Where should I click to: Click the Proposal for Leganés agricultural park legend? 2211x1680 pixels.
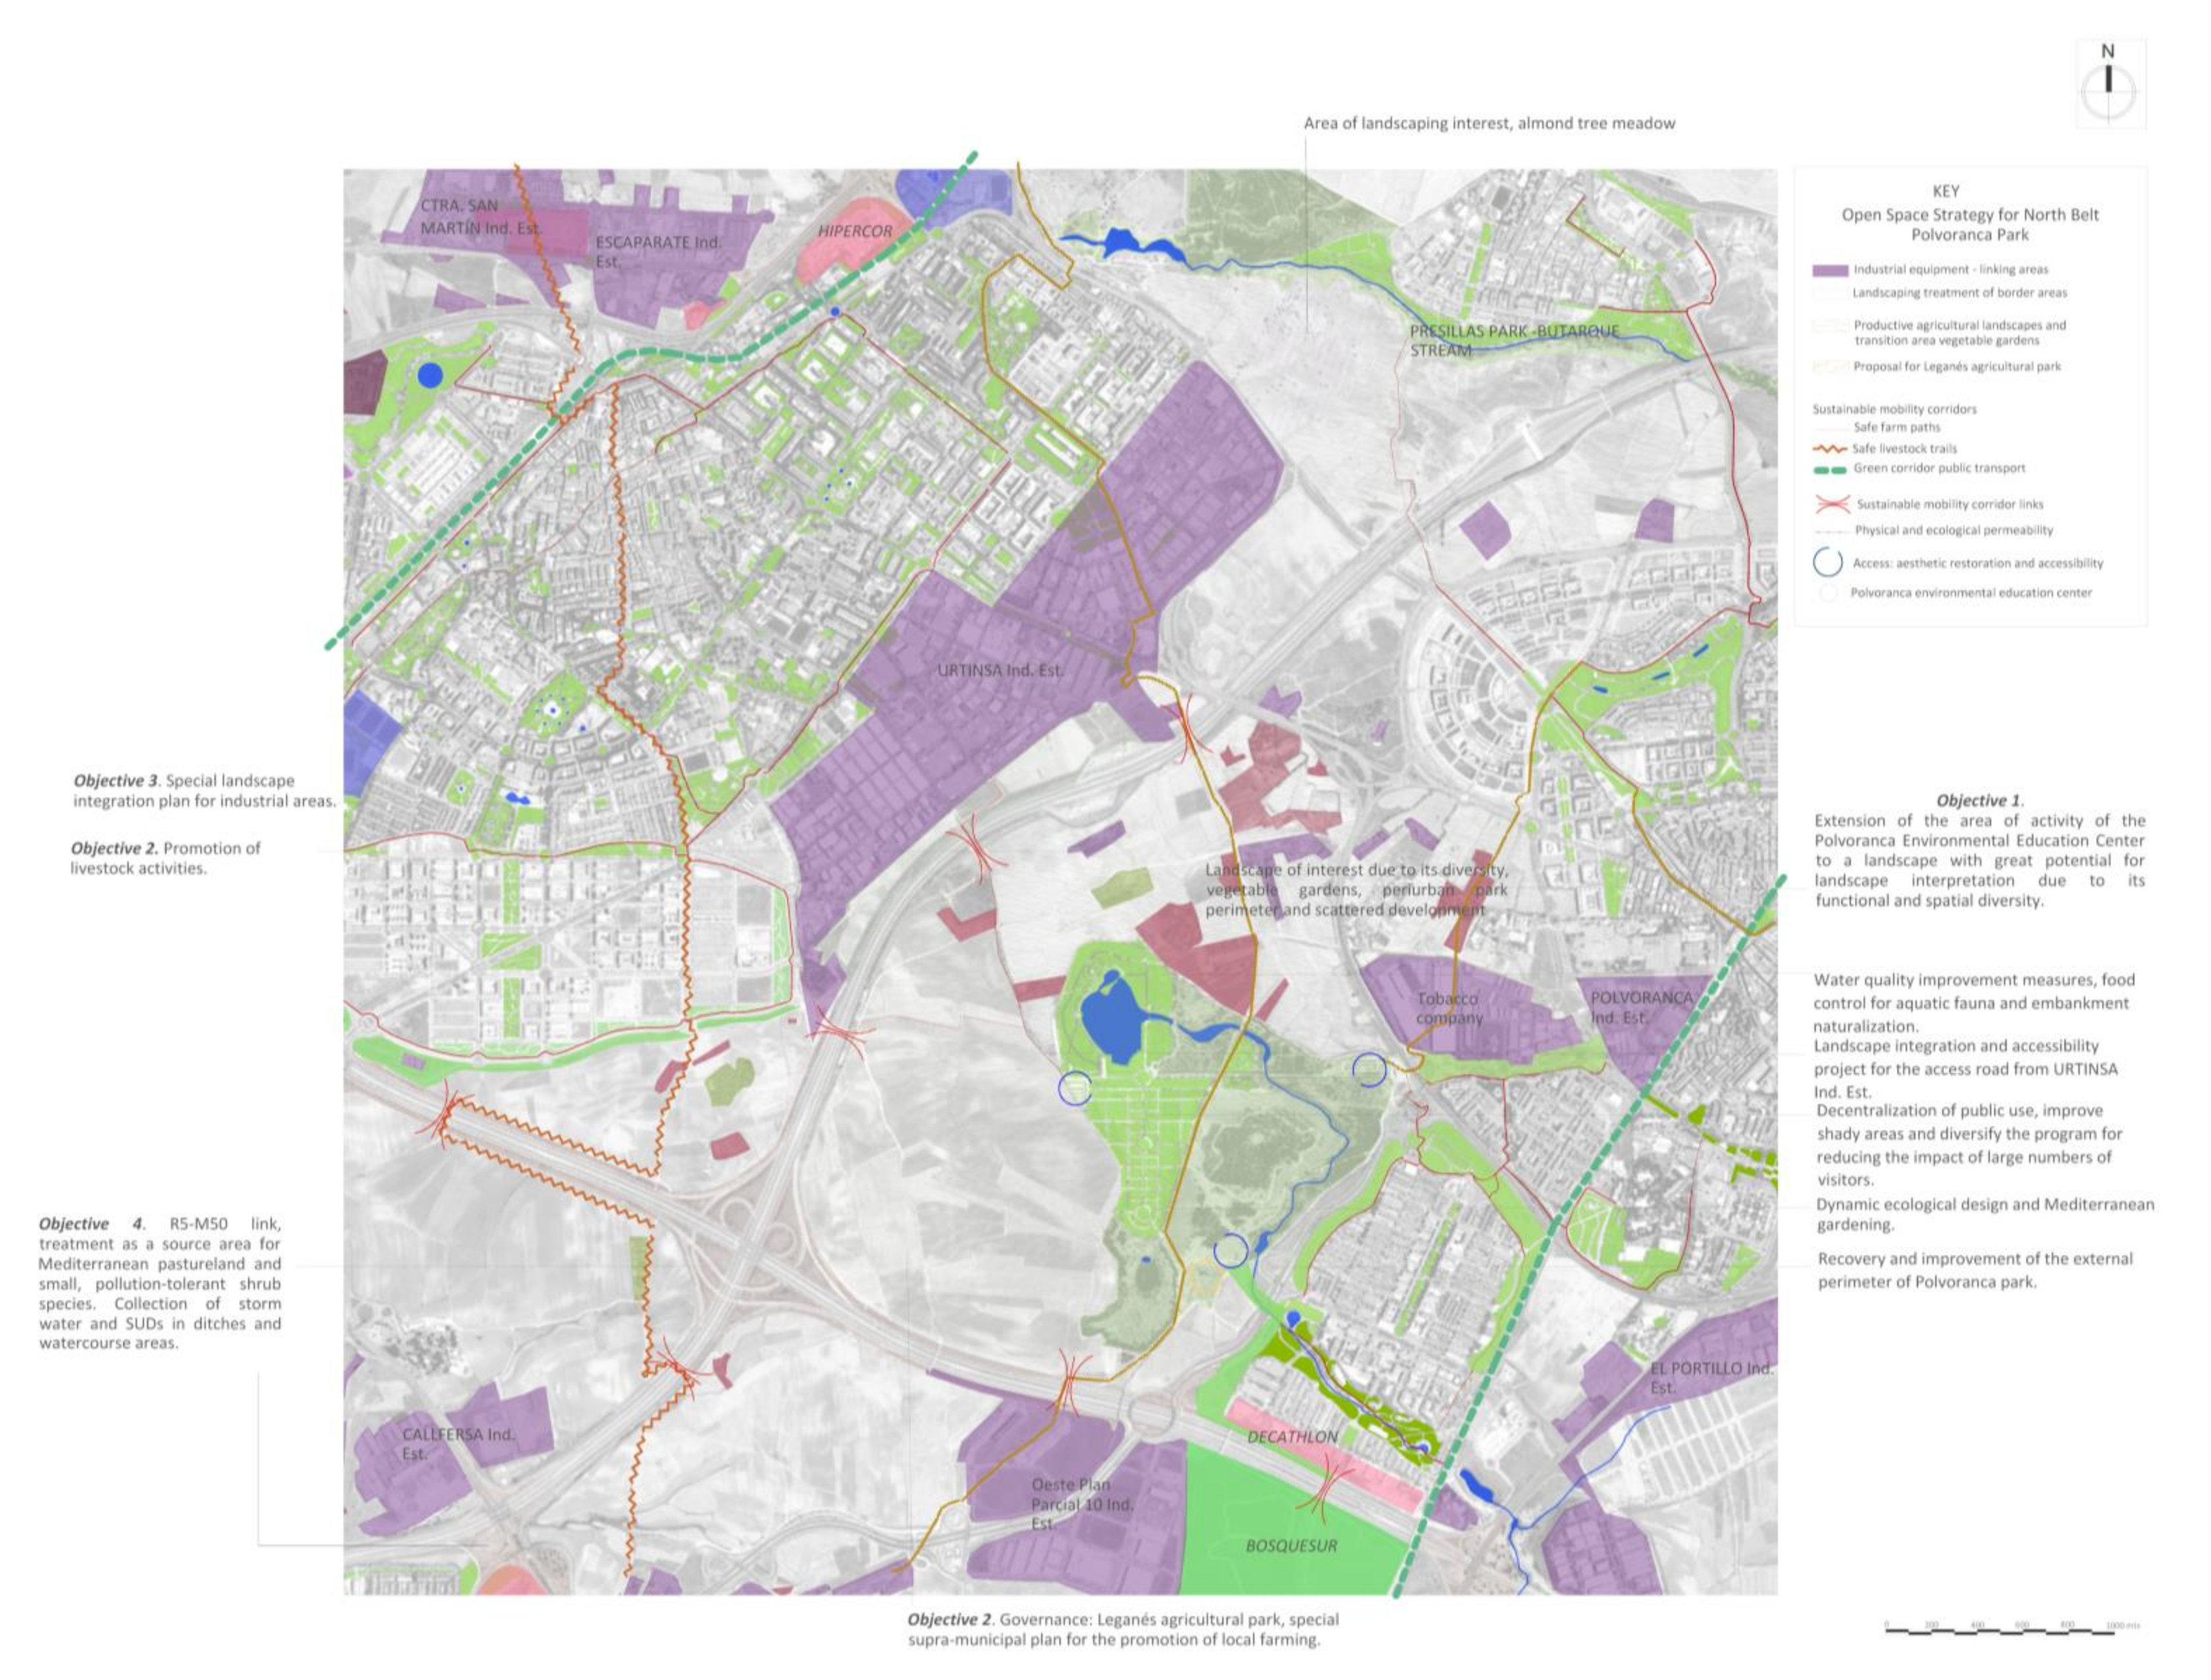coord(1956,366)
